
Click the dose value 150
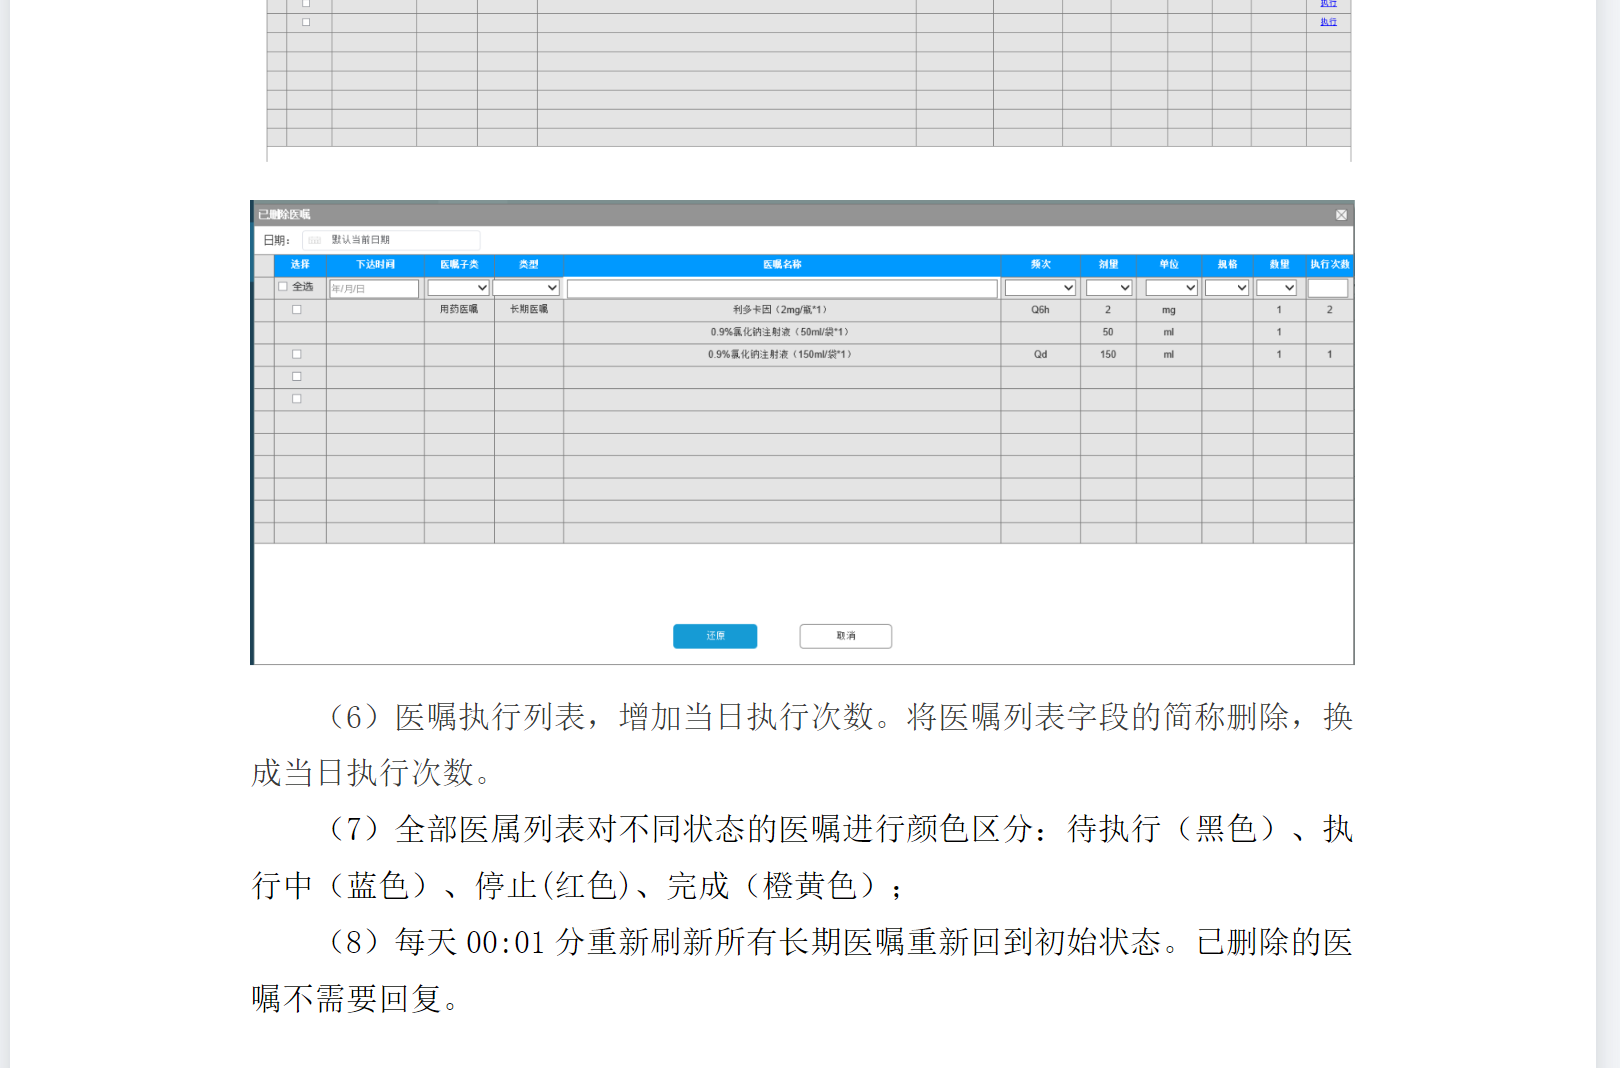tap(1108, 354)
